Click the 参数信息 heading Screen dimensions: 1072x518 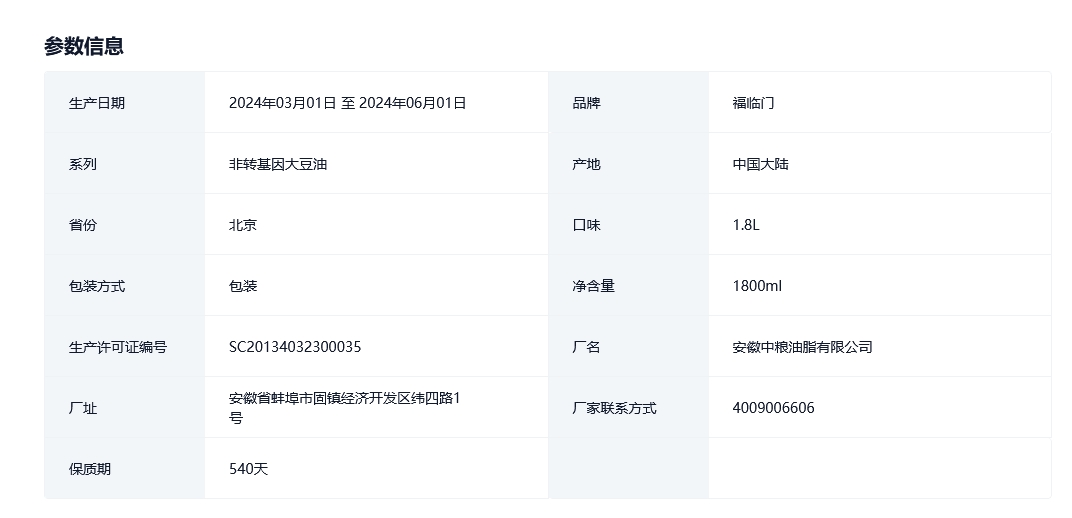[x=84, y=46]
